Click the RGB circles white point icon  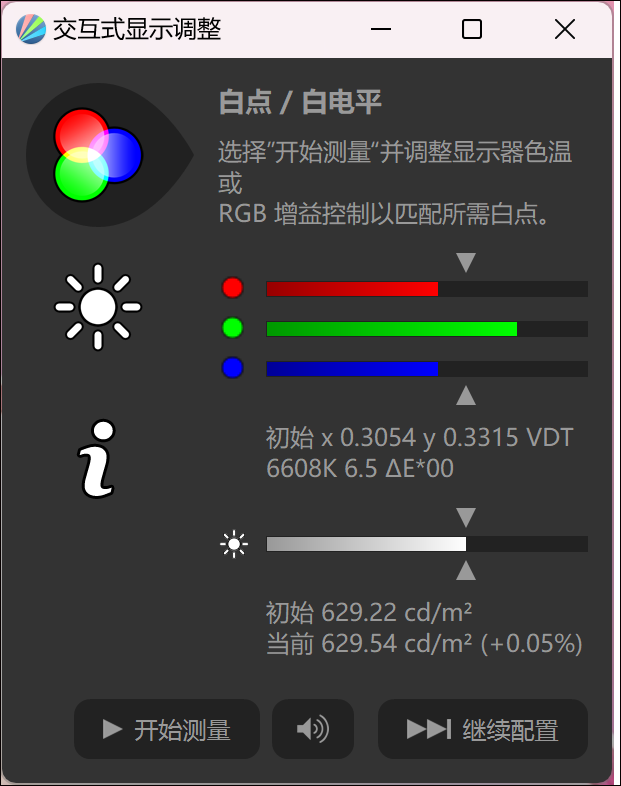(x=98, y=155)
